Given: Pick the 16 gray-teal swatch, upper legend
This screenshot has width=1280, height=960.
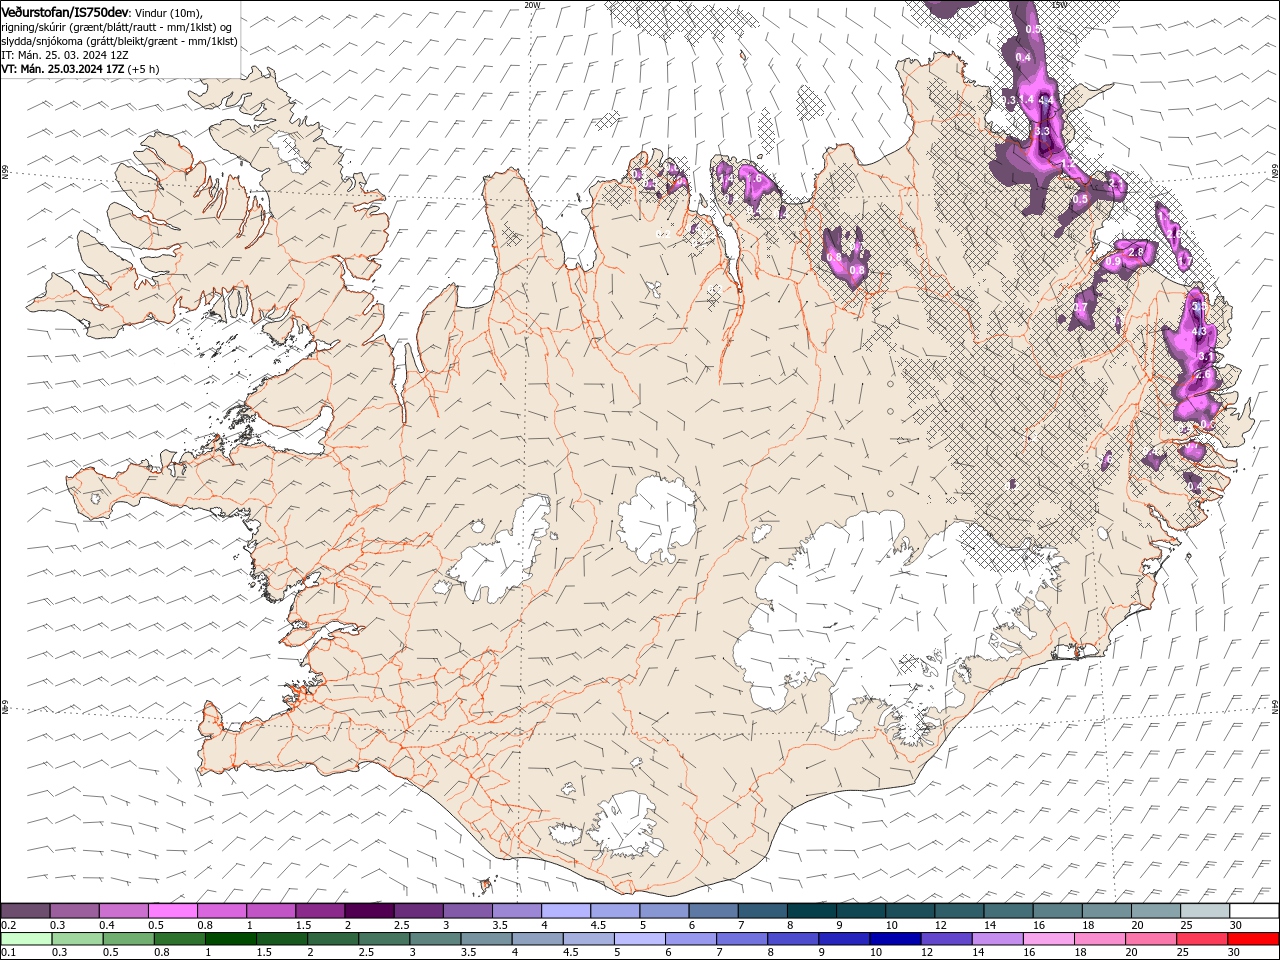Looking at the screenshot, I should pyautogui.click(x=1057, y=911).
